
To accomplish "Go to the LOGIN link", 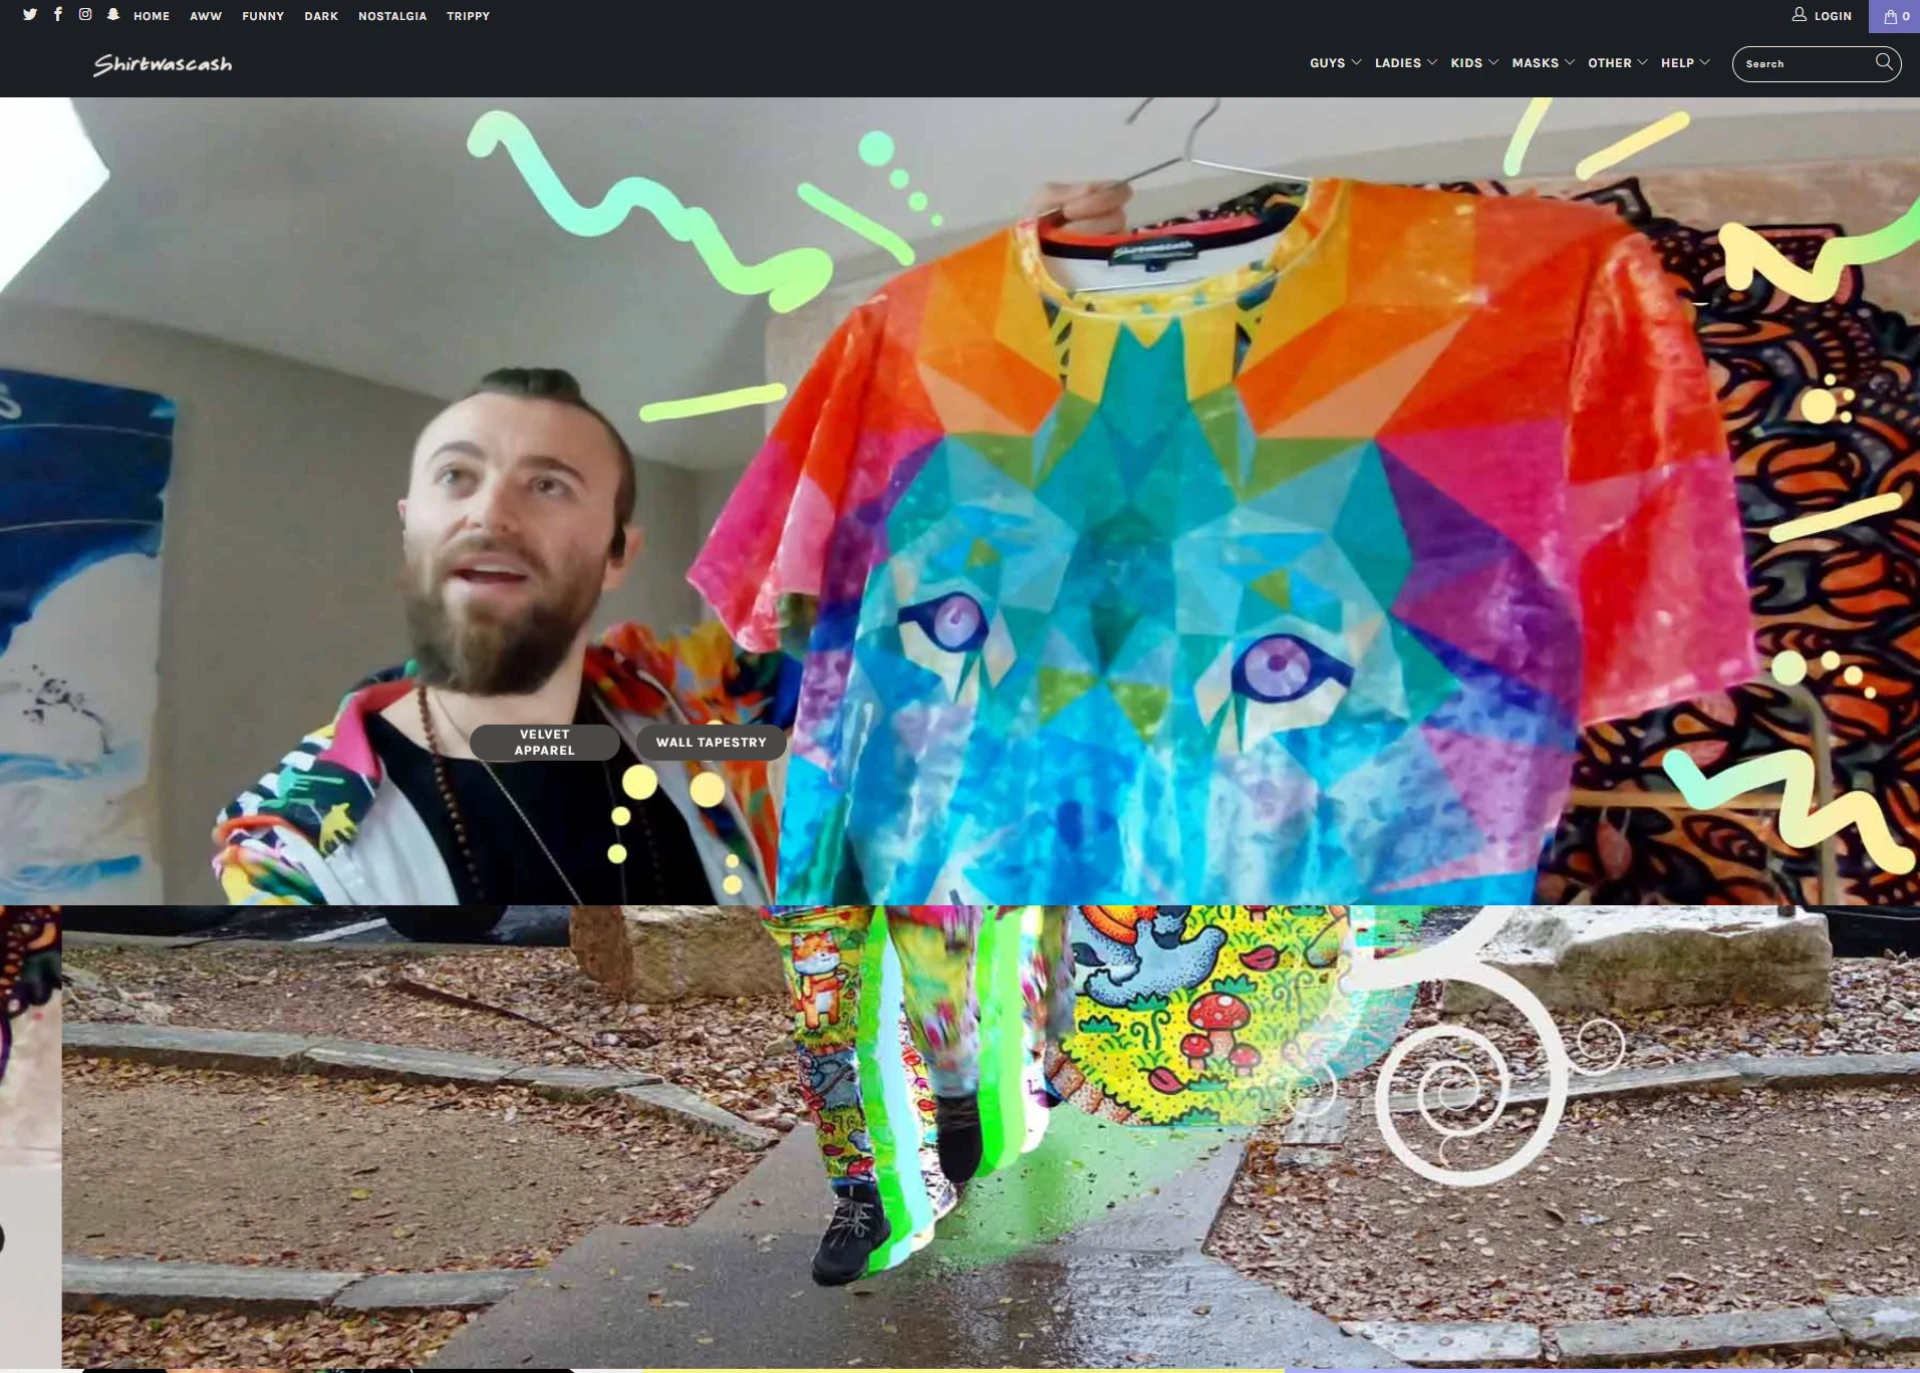I will (1832, 15).
